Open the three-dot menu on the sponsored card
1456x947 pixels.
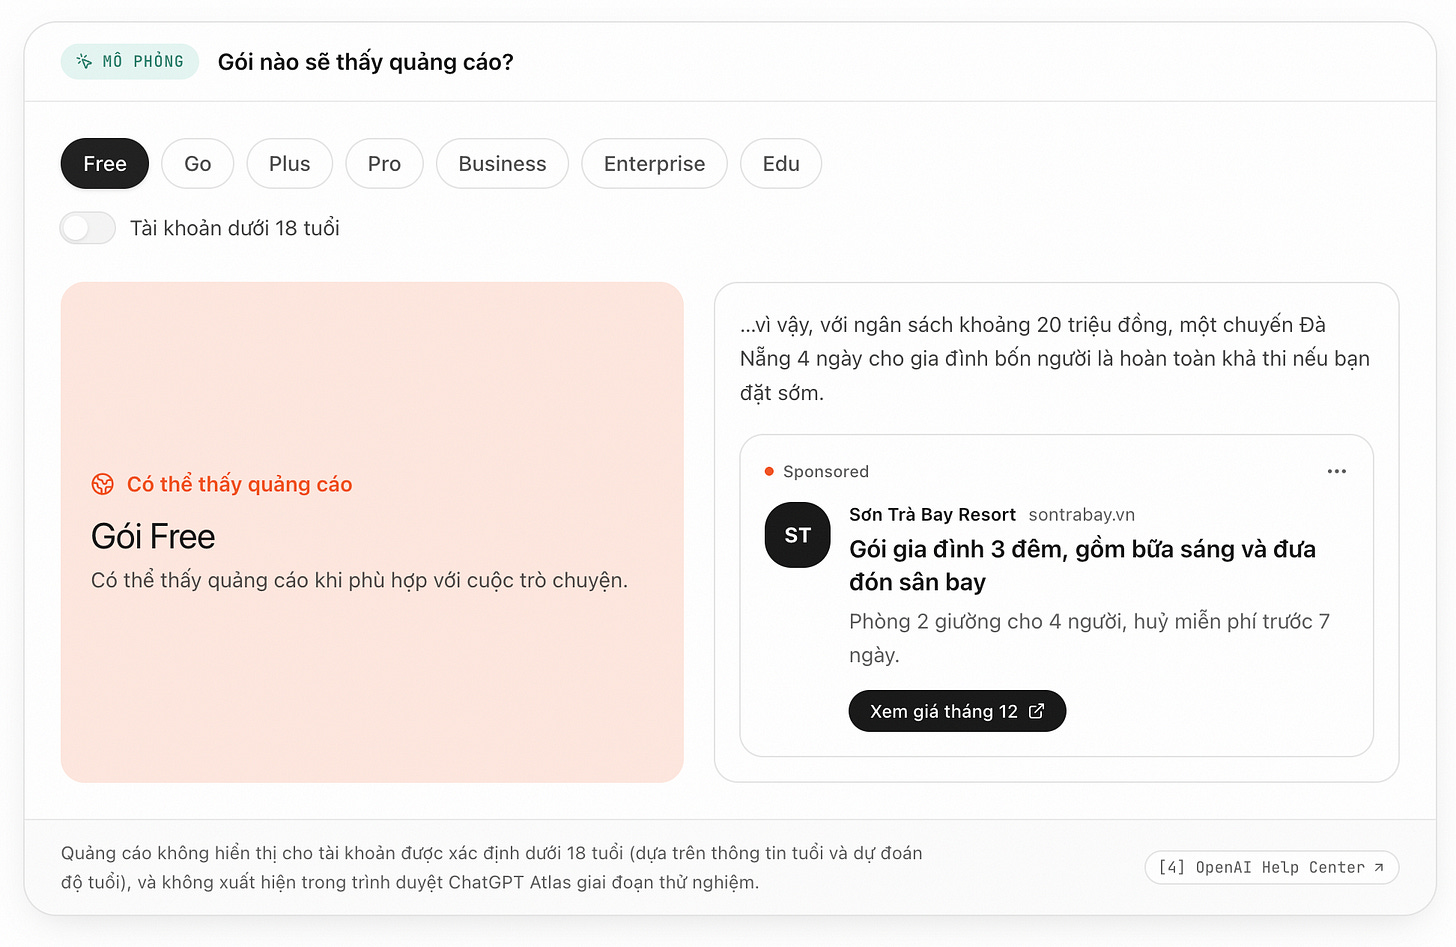point(1337,471)
